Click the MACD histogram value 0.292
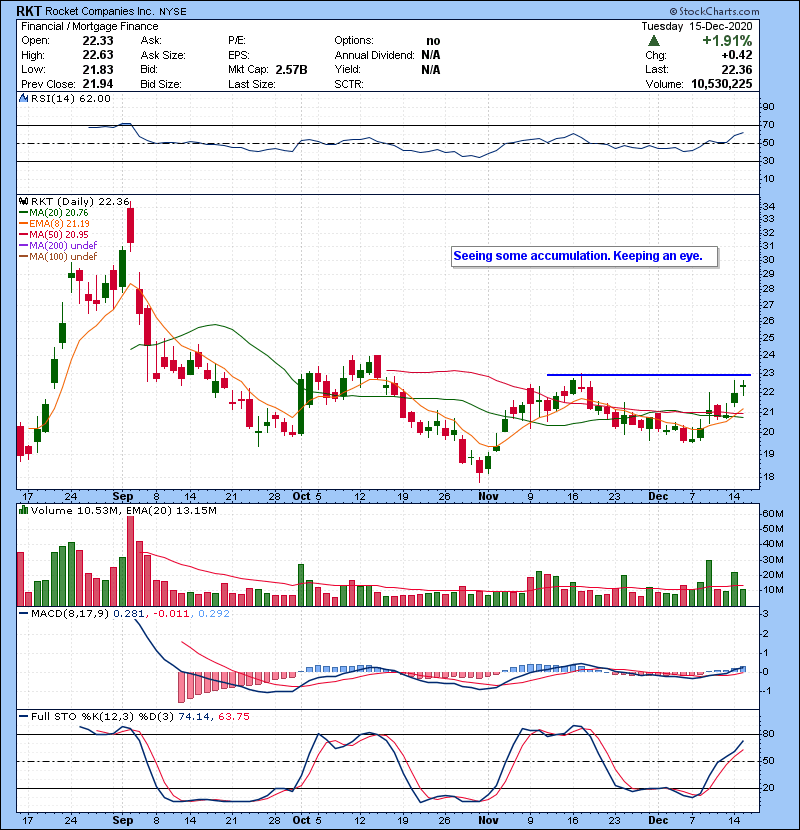The image size is (800, 830). [x=214, y=614]
